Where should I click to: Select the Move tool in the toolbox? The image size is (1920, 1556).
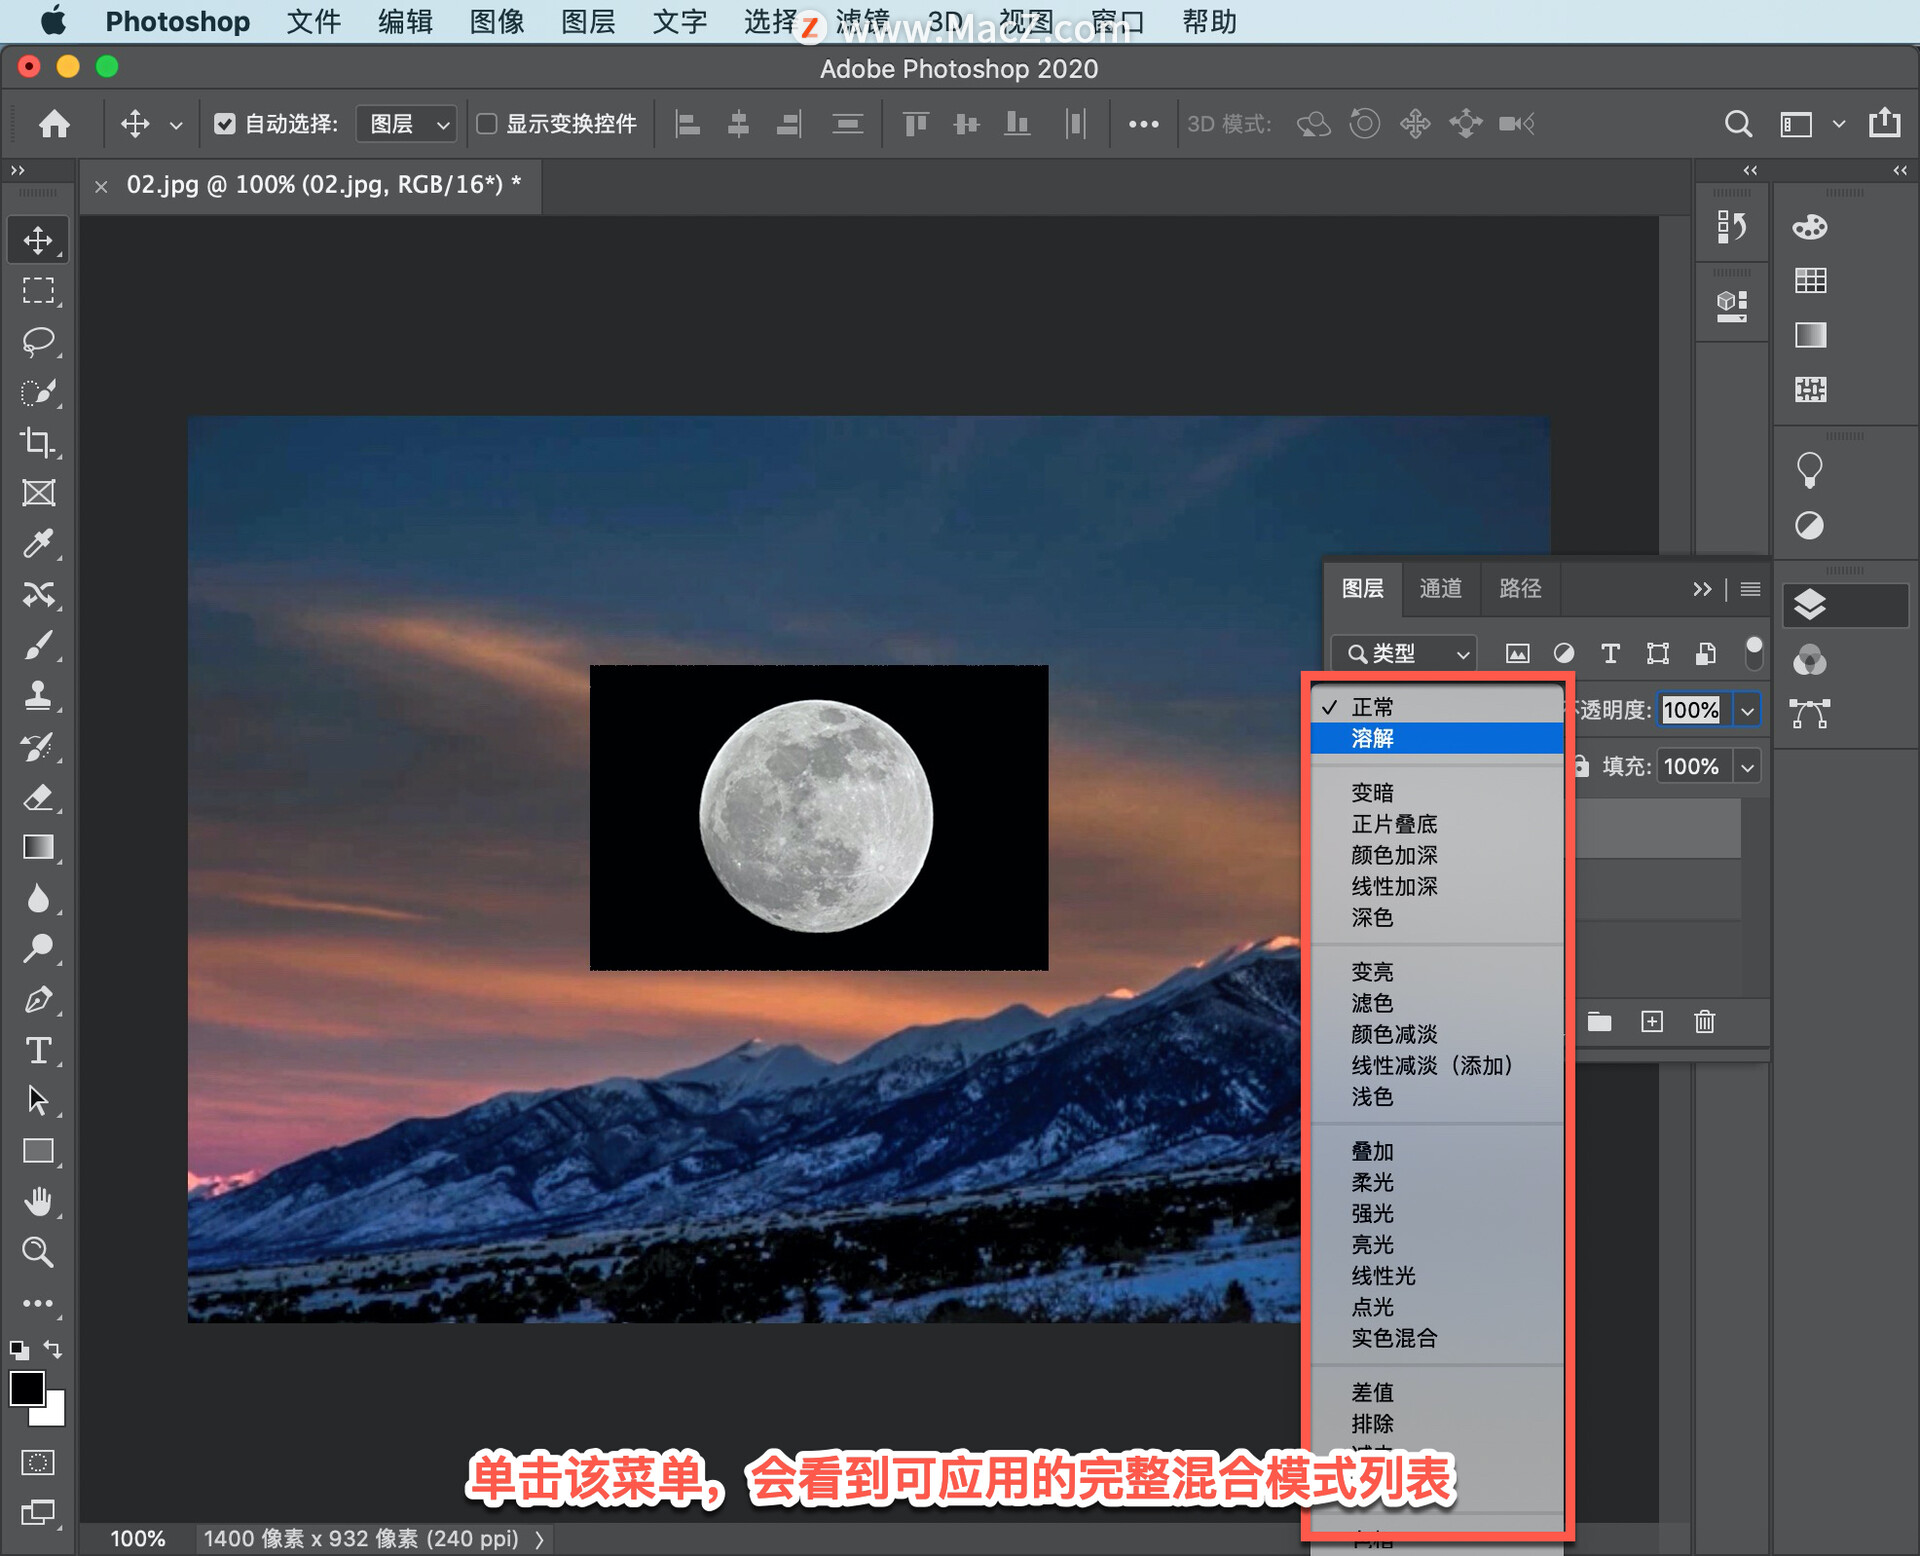coord(38,240)
